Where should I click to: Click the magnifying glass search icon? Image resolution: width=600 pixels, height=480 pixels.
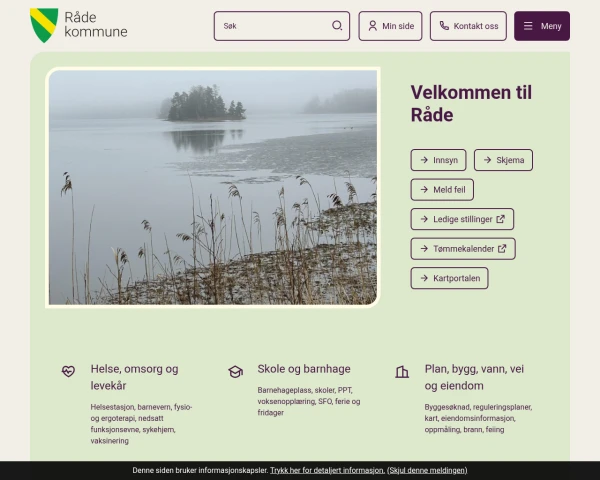[337, 26]
